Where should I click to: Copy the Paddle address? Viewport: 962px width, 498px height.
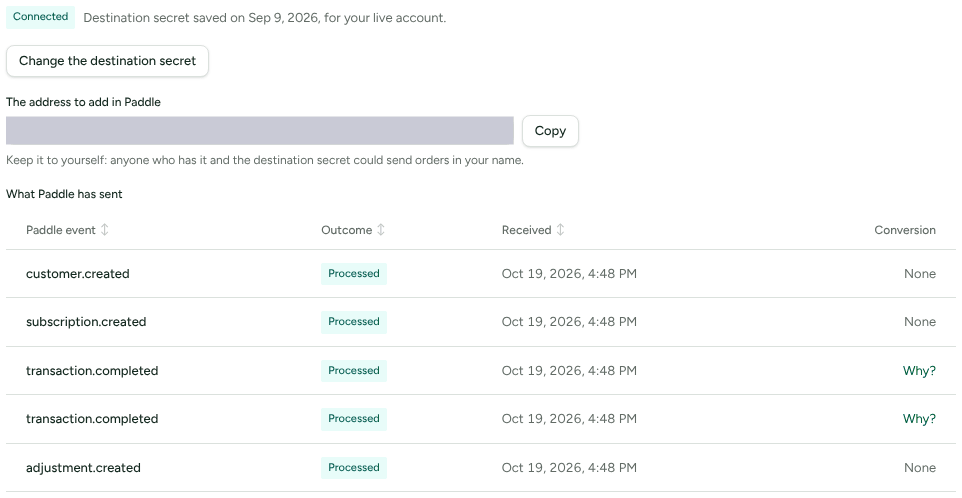point(550,131)
